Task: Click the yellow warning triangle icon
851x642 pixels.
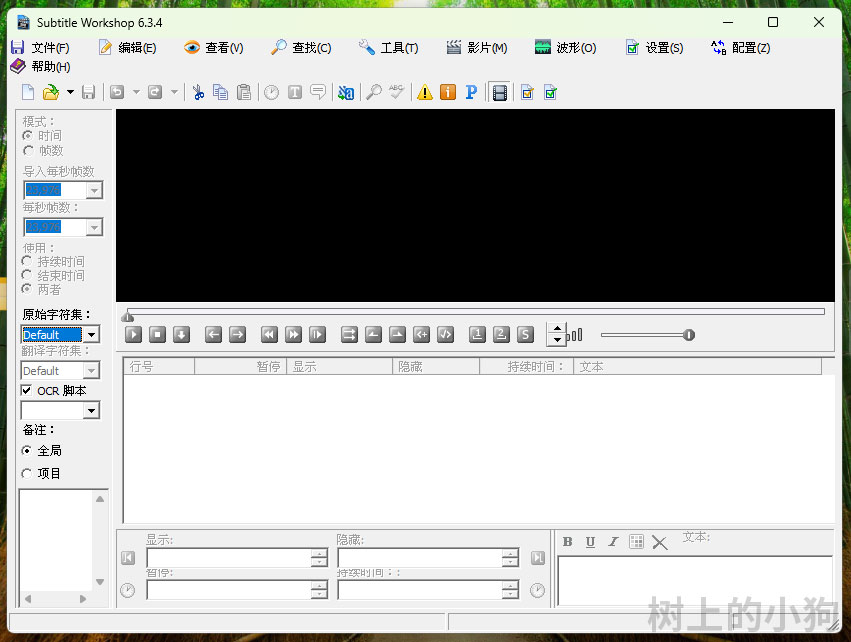Action: 425,92
